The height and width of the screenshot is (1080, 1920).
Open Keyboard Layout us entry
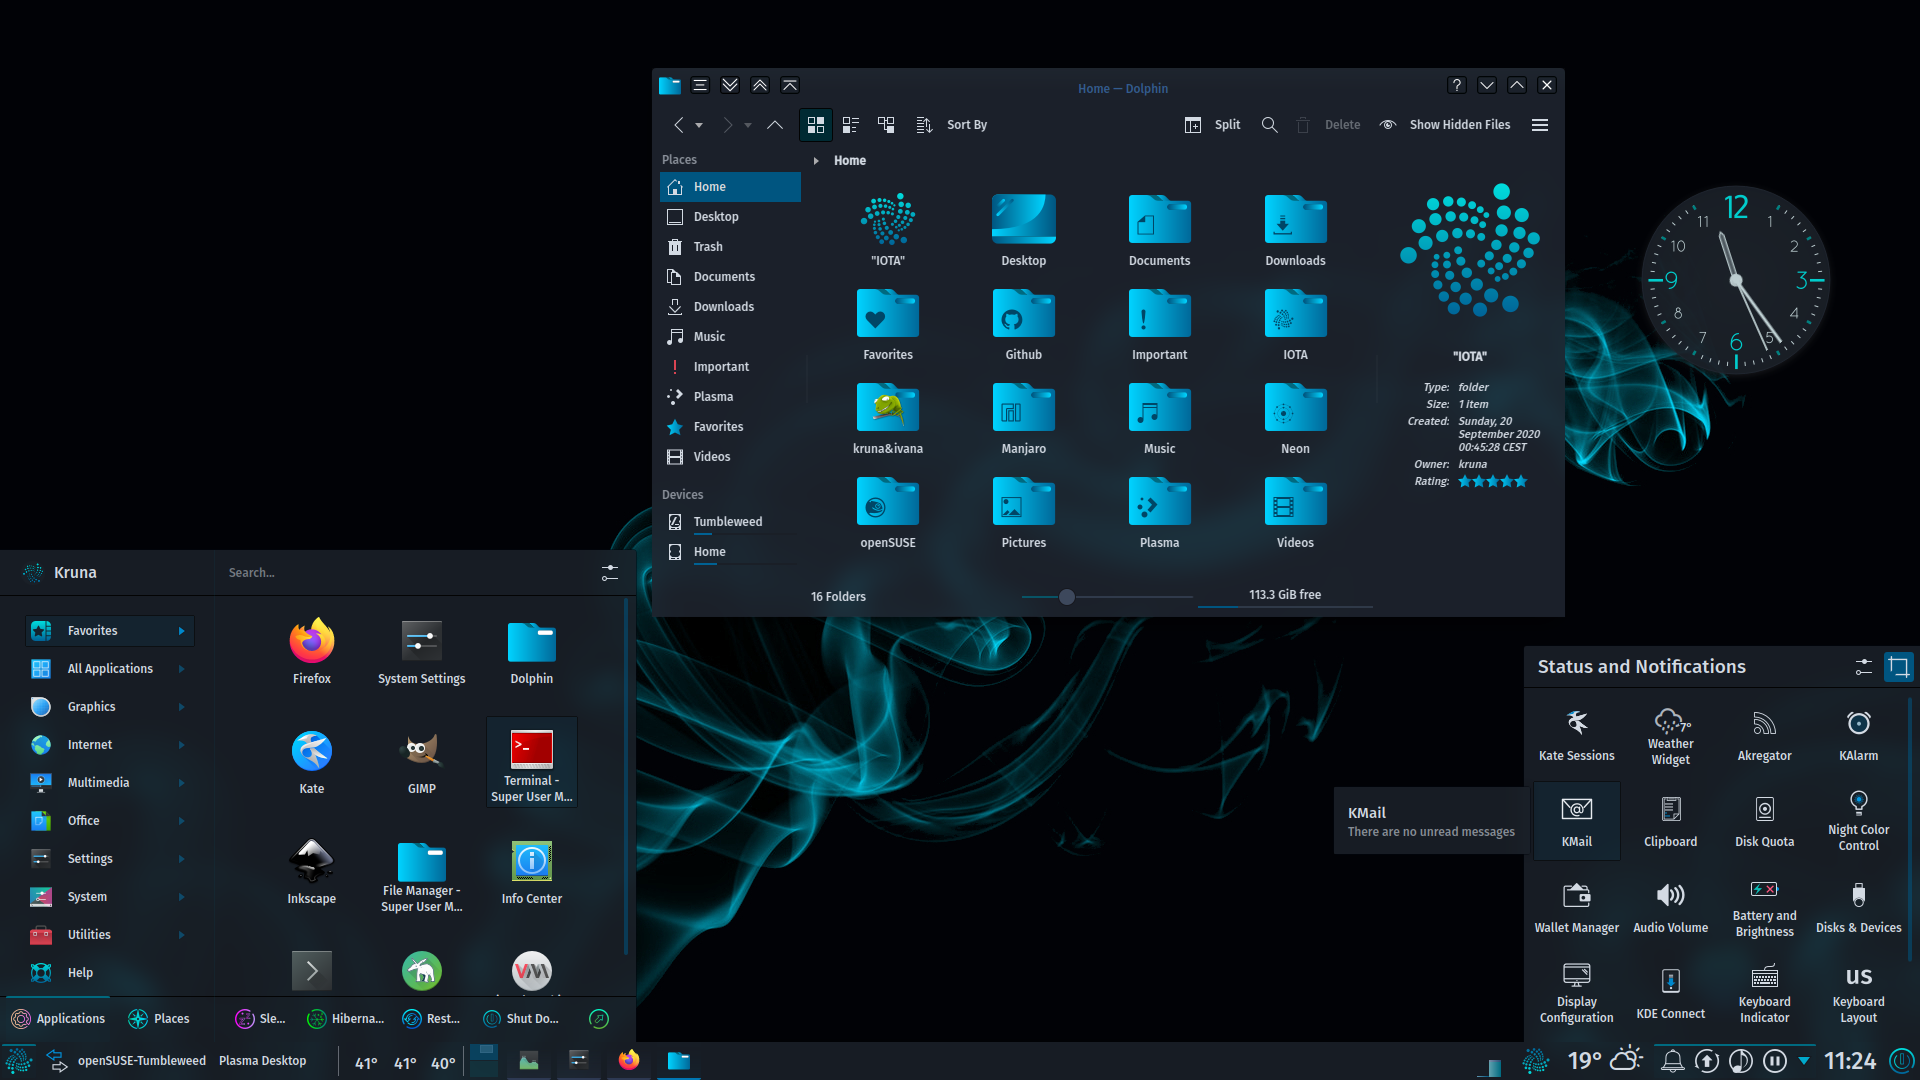(x=1859, y=994)
